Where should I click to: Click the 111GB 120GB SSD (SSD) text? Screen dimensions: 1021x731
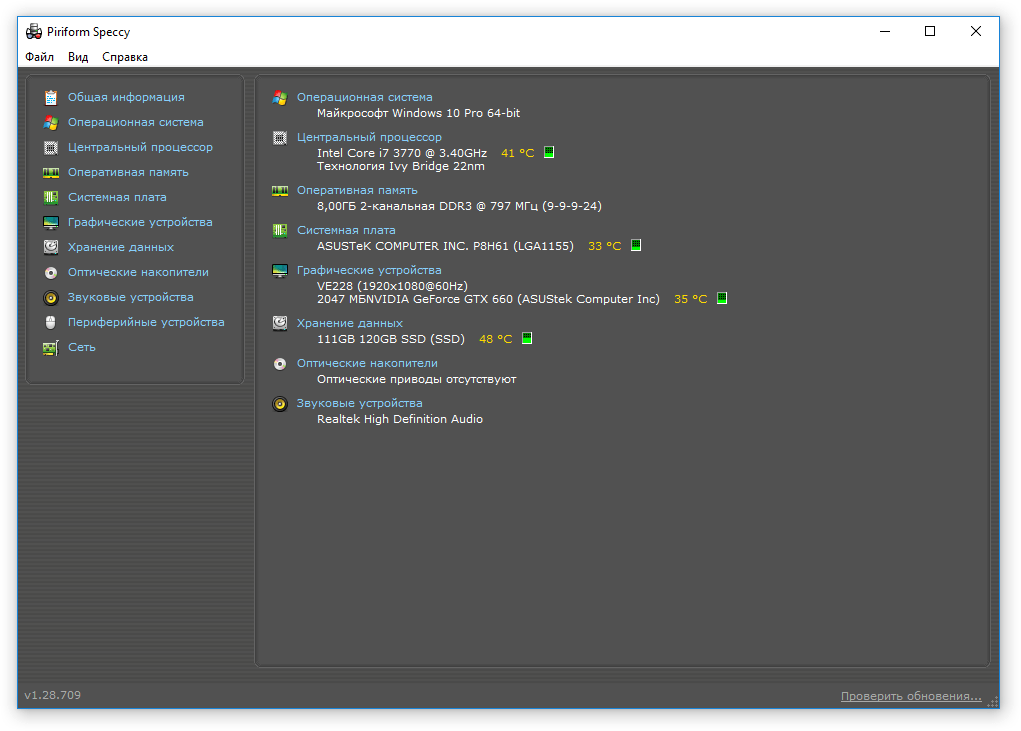pos(391,339)
